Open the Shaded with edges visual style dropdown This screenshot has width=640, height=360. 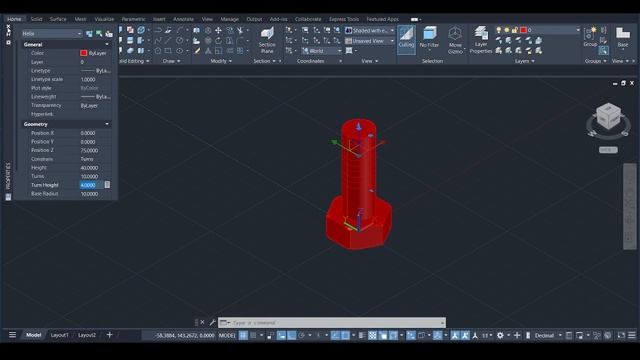point(370,30)
